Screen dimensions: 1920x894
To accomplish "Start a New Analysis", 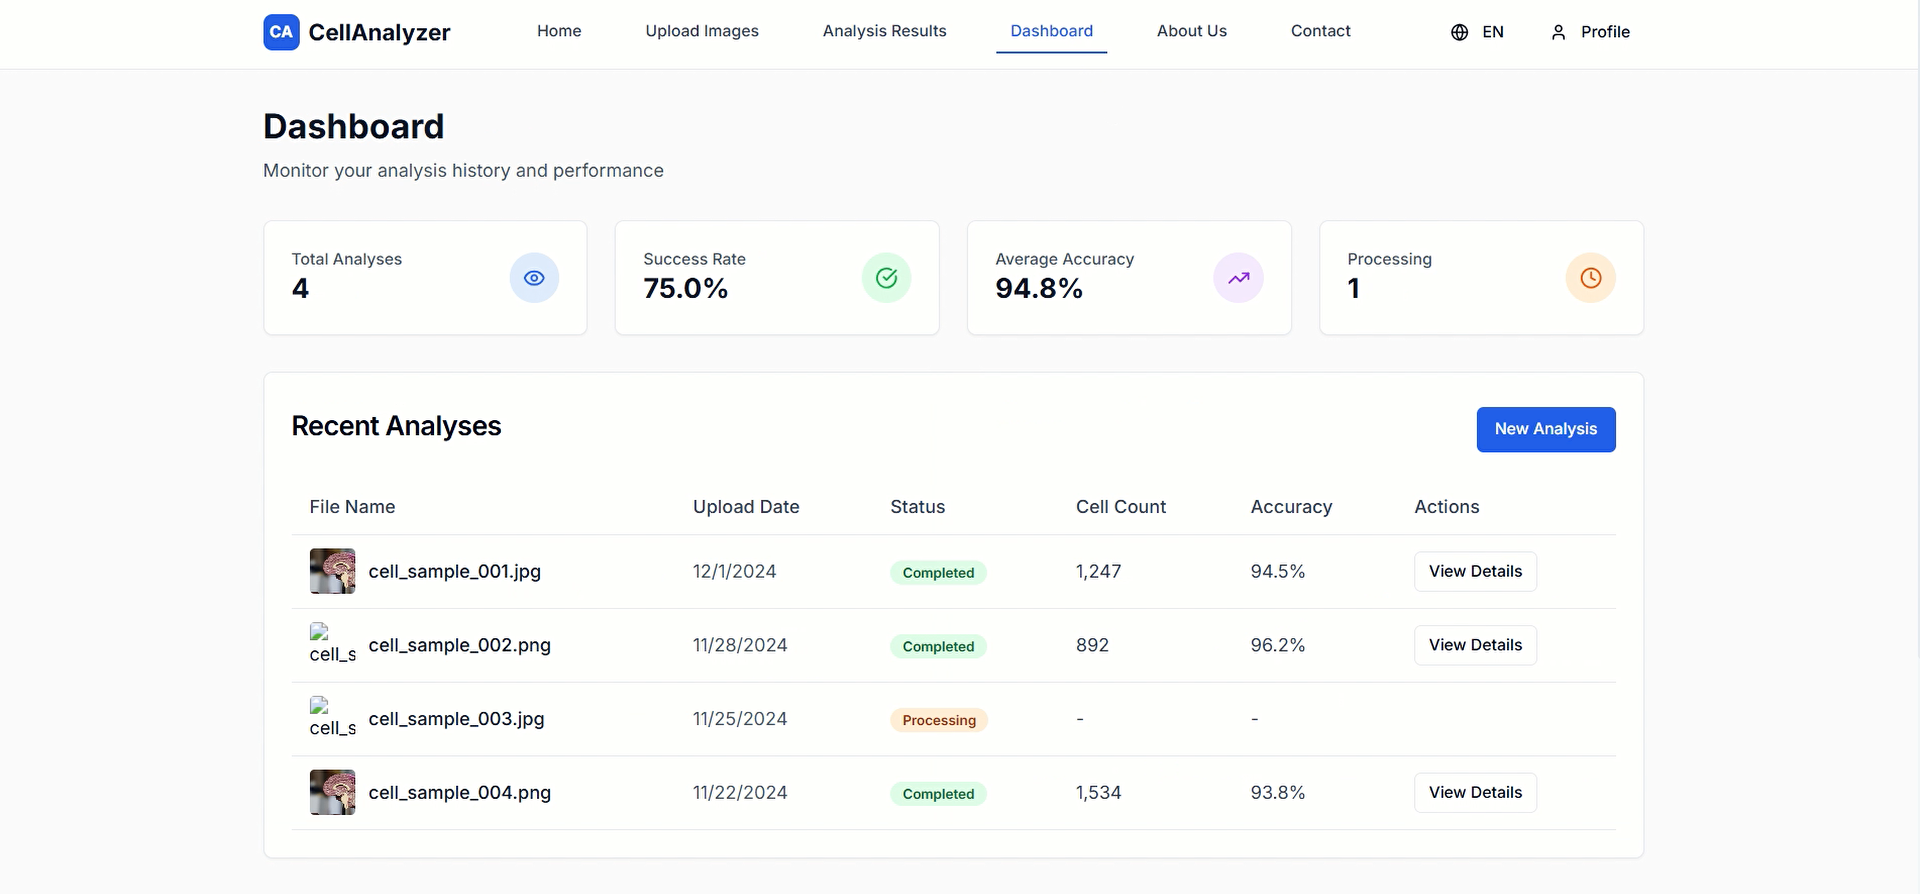I will pos(1546,429).
